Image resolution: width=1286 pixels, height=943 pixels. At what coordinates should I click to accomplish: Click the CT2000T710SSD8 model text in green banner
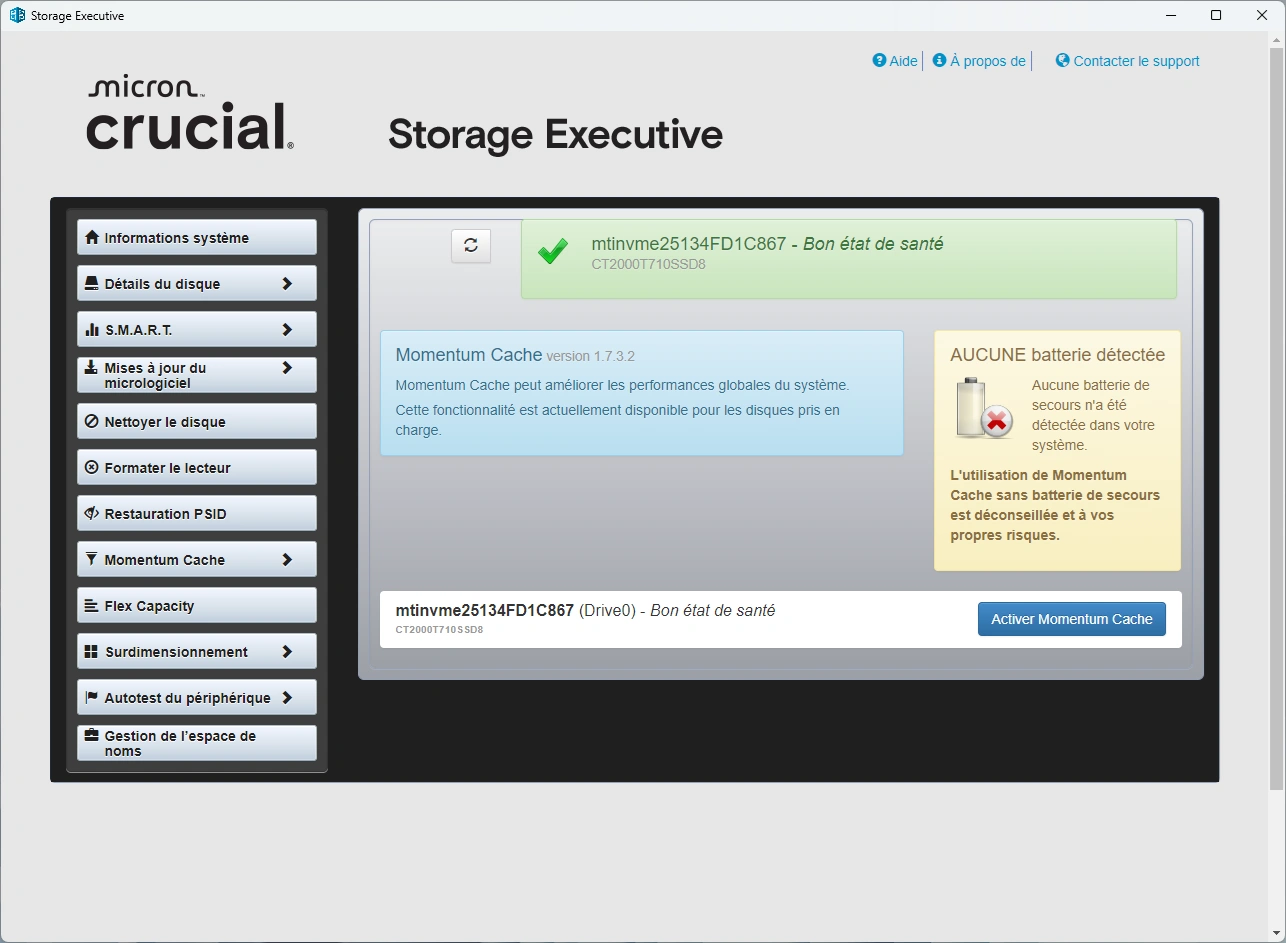649,265
